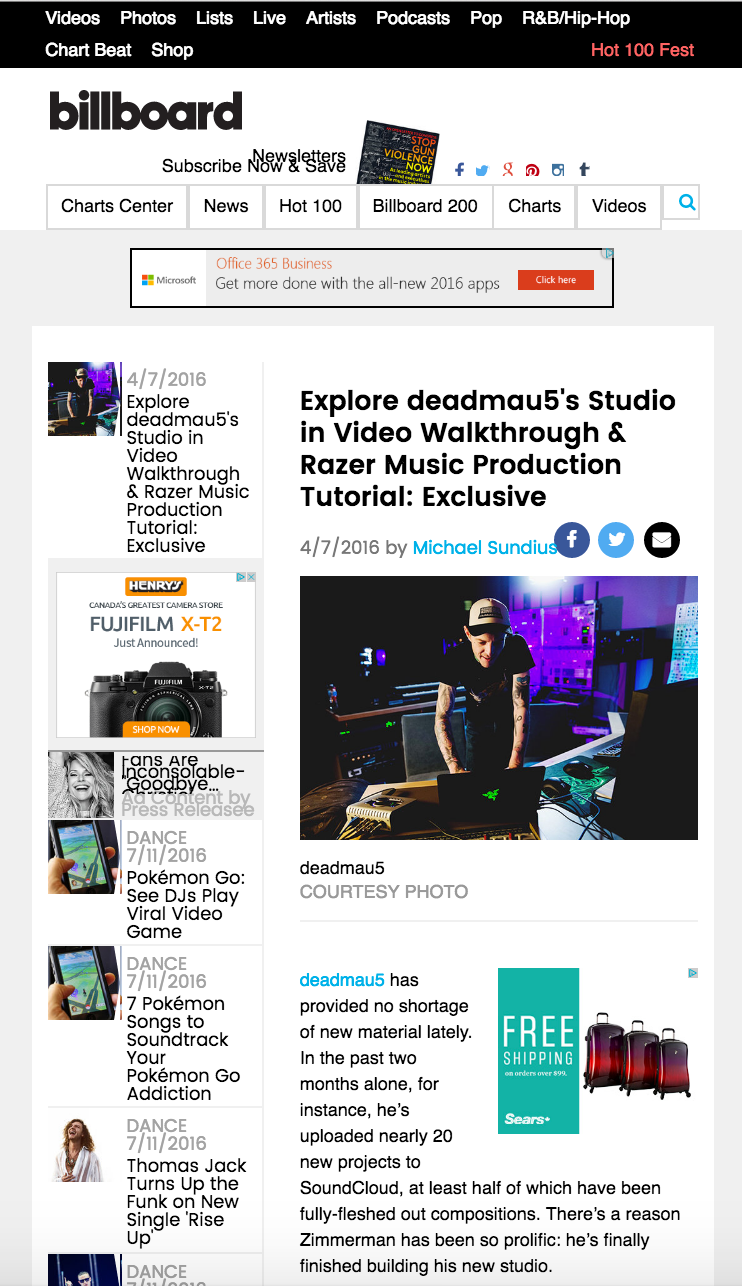
Task: Open sidebar deadmau5 studio thumbnail
Action: coord(84,399)
